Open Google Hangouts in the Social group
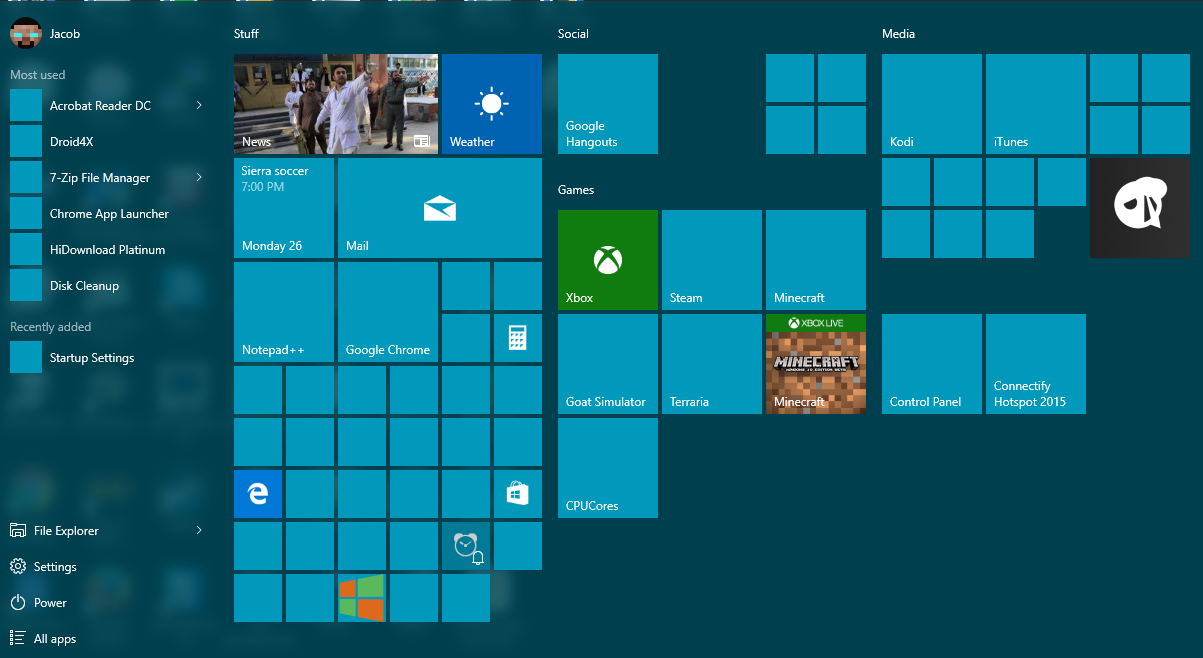Image resolution: width=1203 pixels, height=658 pixels. 607,104
